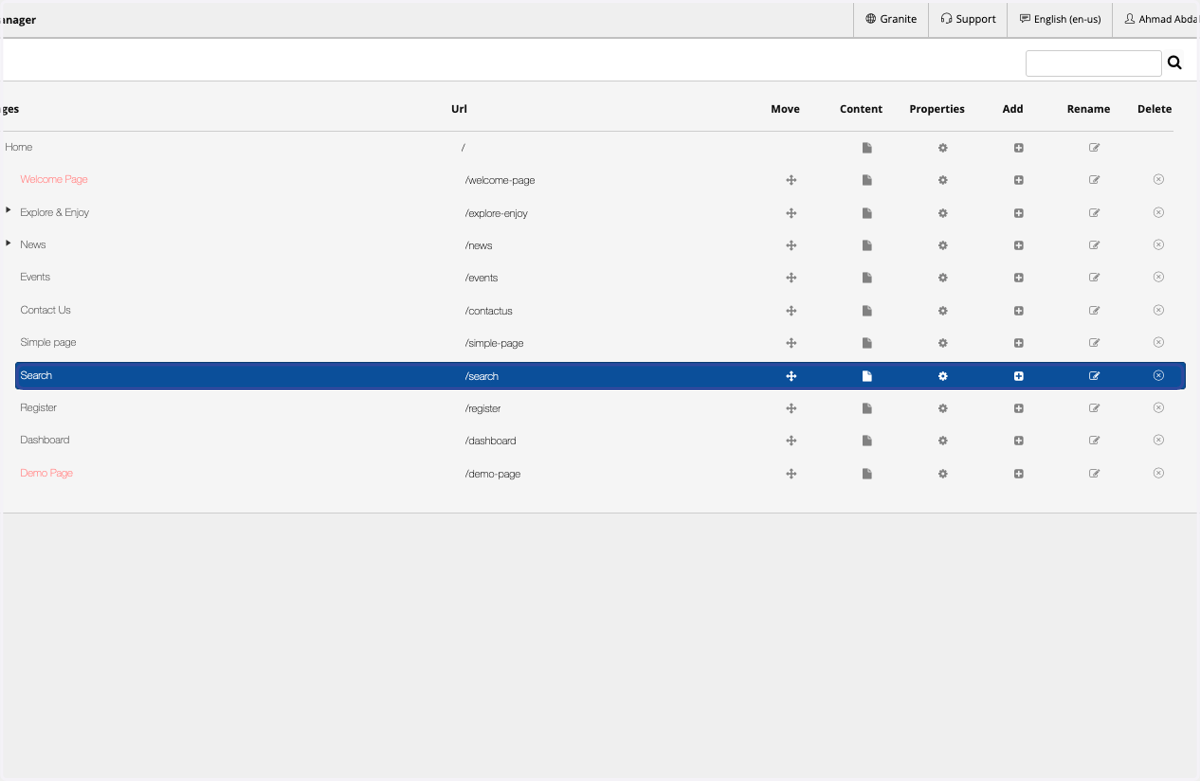Viewport: 1200px width, 781px height.
Task: Open properties gear for Events row
Action: [x=942, y=278]
